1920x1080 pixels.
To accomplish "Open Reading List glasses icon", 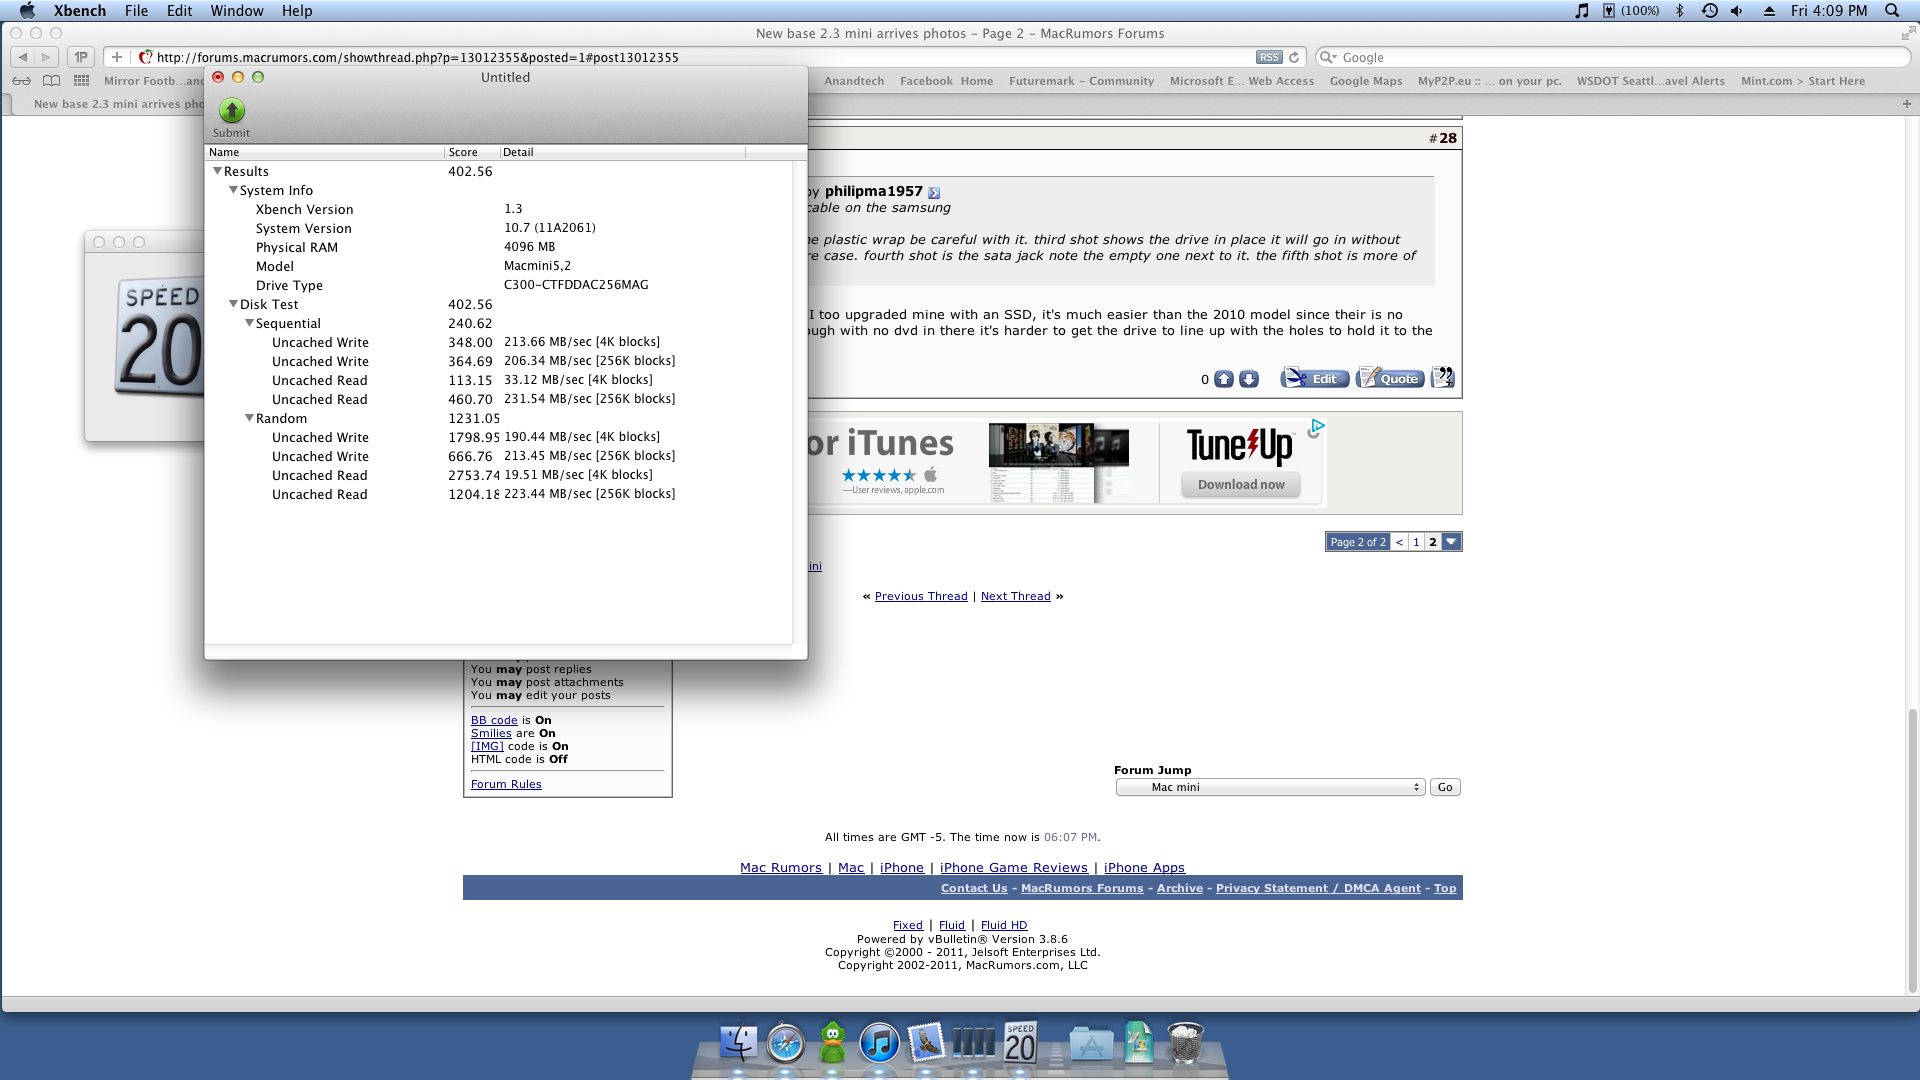I will 21,81.
